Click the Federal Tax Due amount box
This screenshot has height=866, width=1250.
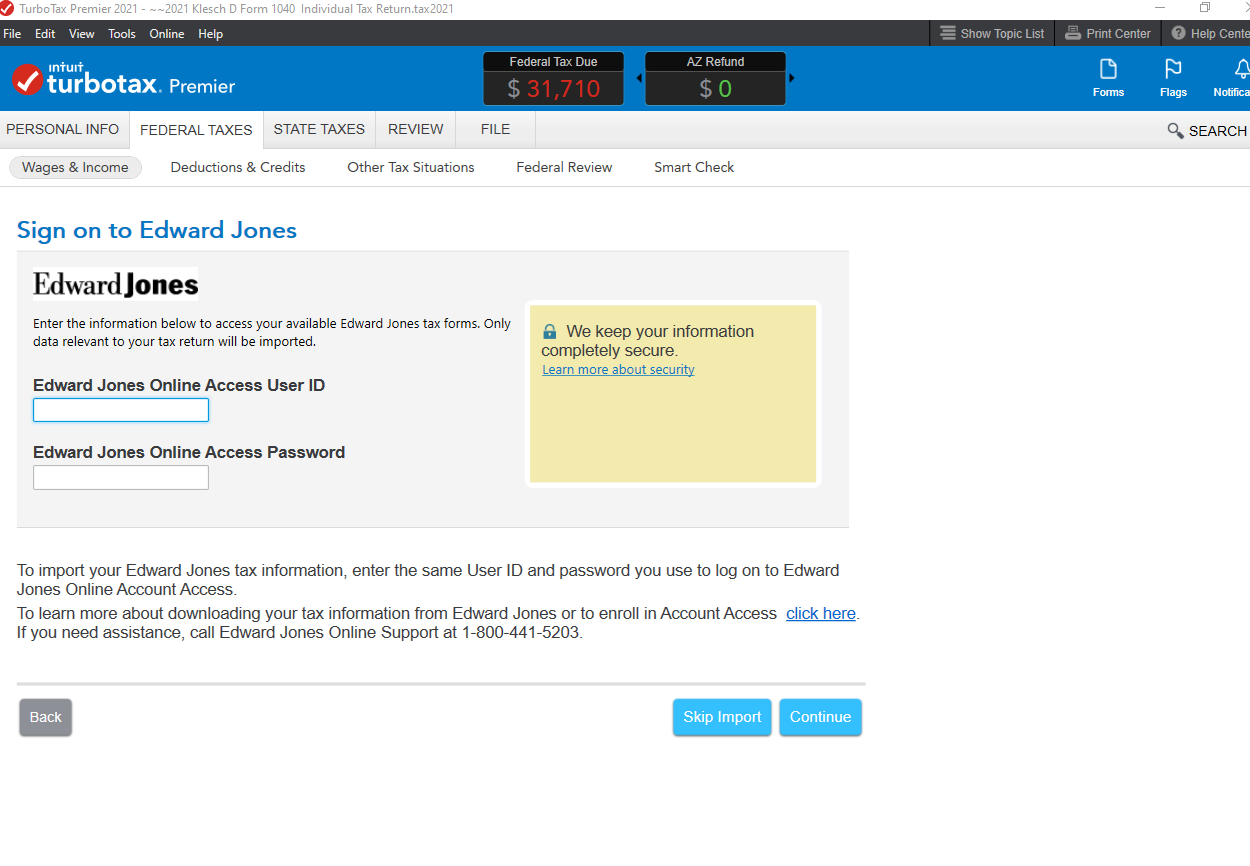553,78
